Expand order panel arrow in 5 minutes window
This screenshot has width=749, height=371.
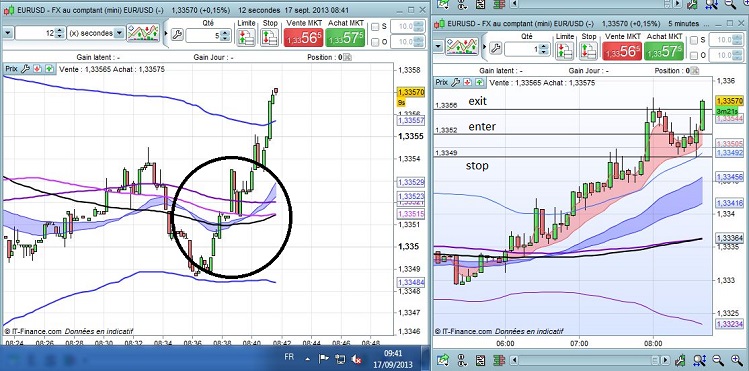point(485,47)
